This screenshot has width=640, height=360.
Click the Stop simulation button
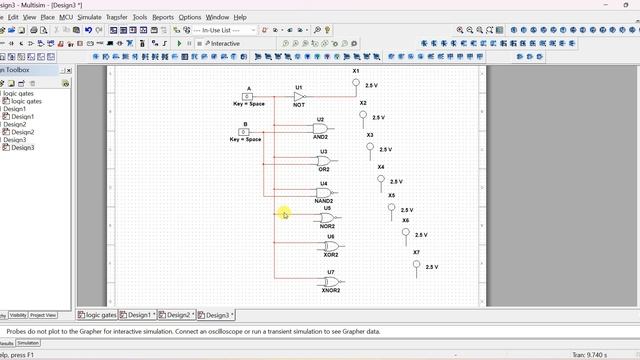199,43
